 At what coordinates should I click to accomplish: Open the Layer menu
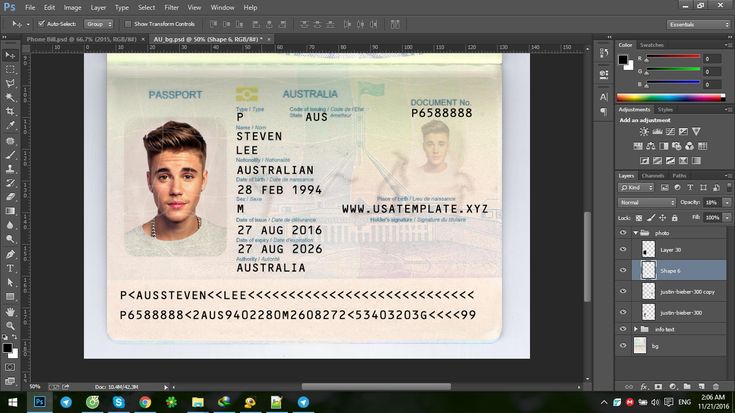[x=98, y=8]
